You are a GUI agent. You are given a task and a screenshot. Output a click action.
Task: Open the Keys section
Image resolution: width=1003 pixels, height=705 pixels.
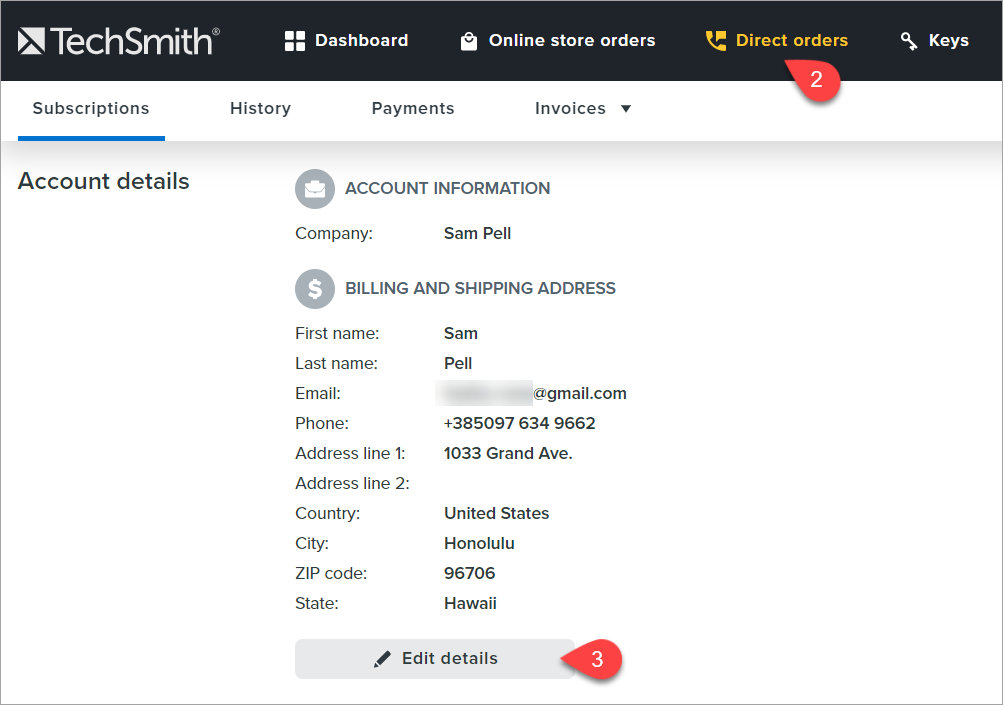click(946, 40)
